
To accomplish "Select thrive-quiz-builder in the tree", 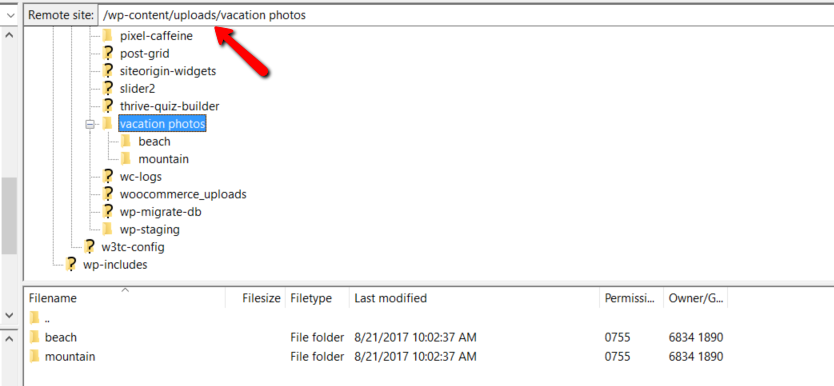I will [x=169, y=106].
